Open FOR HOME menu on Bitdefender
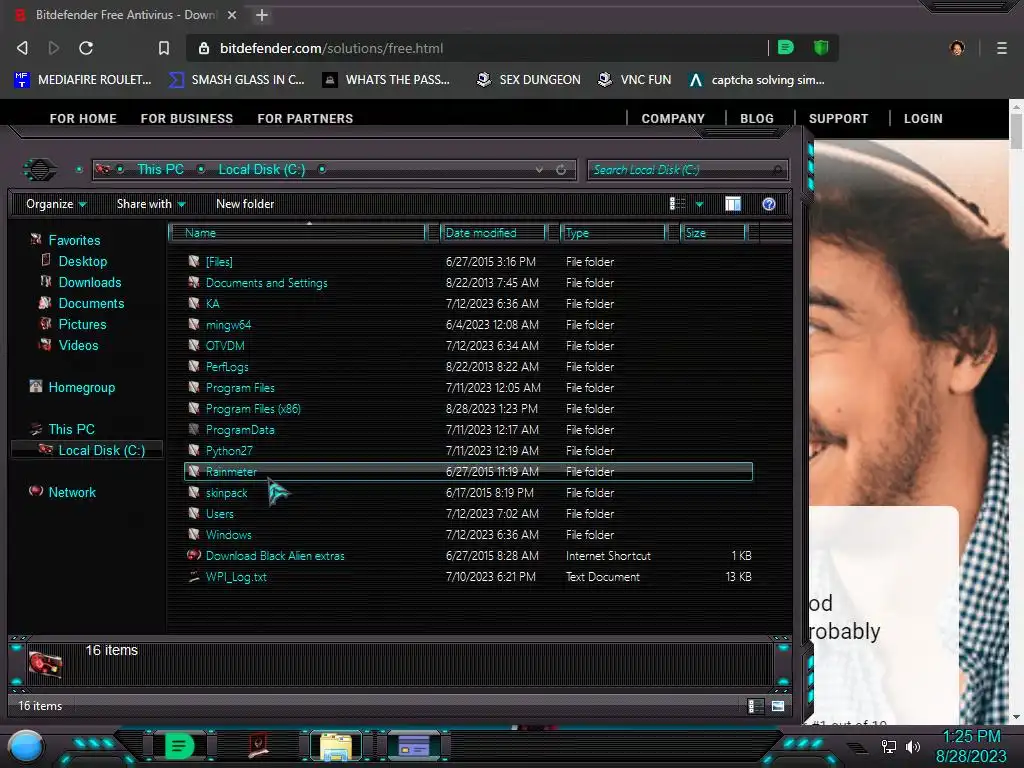The image size is (1024, 768). click(83, 118)
